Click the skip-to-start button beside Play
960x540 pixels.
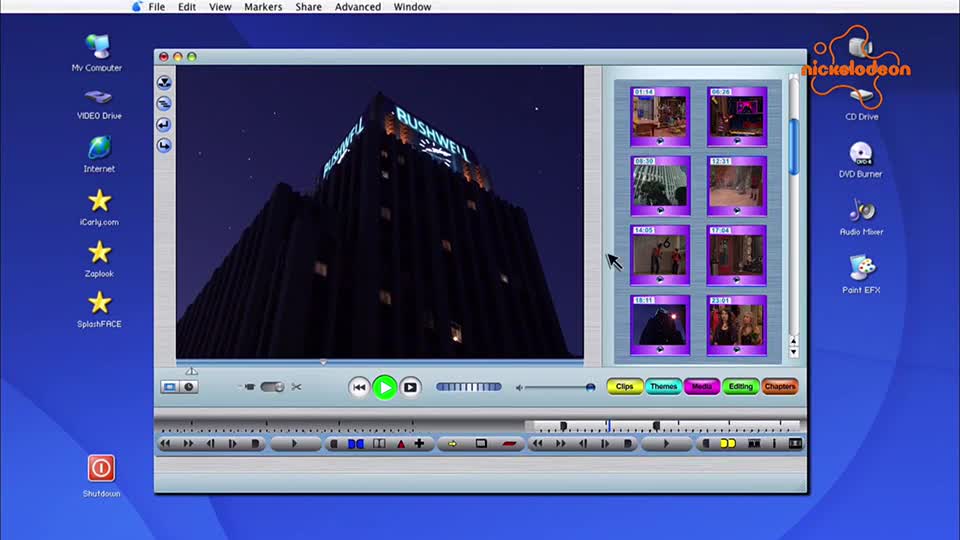359,387
